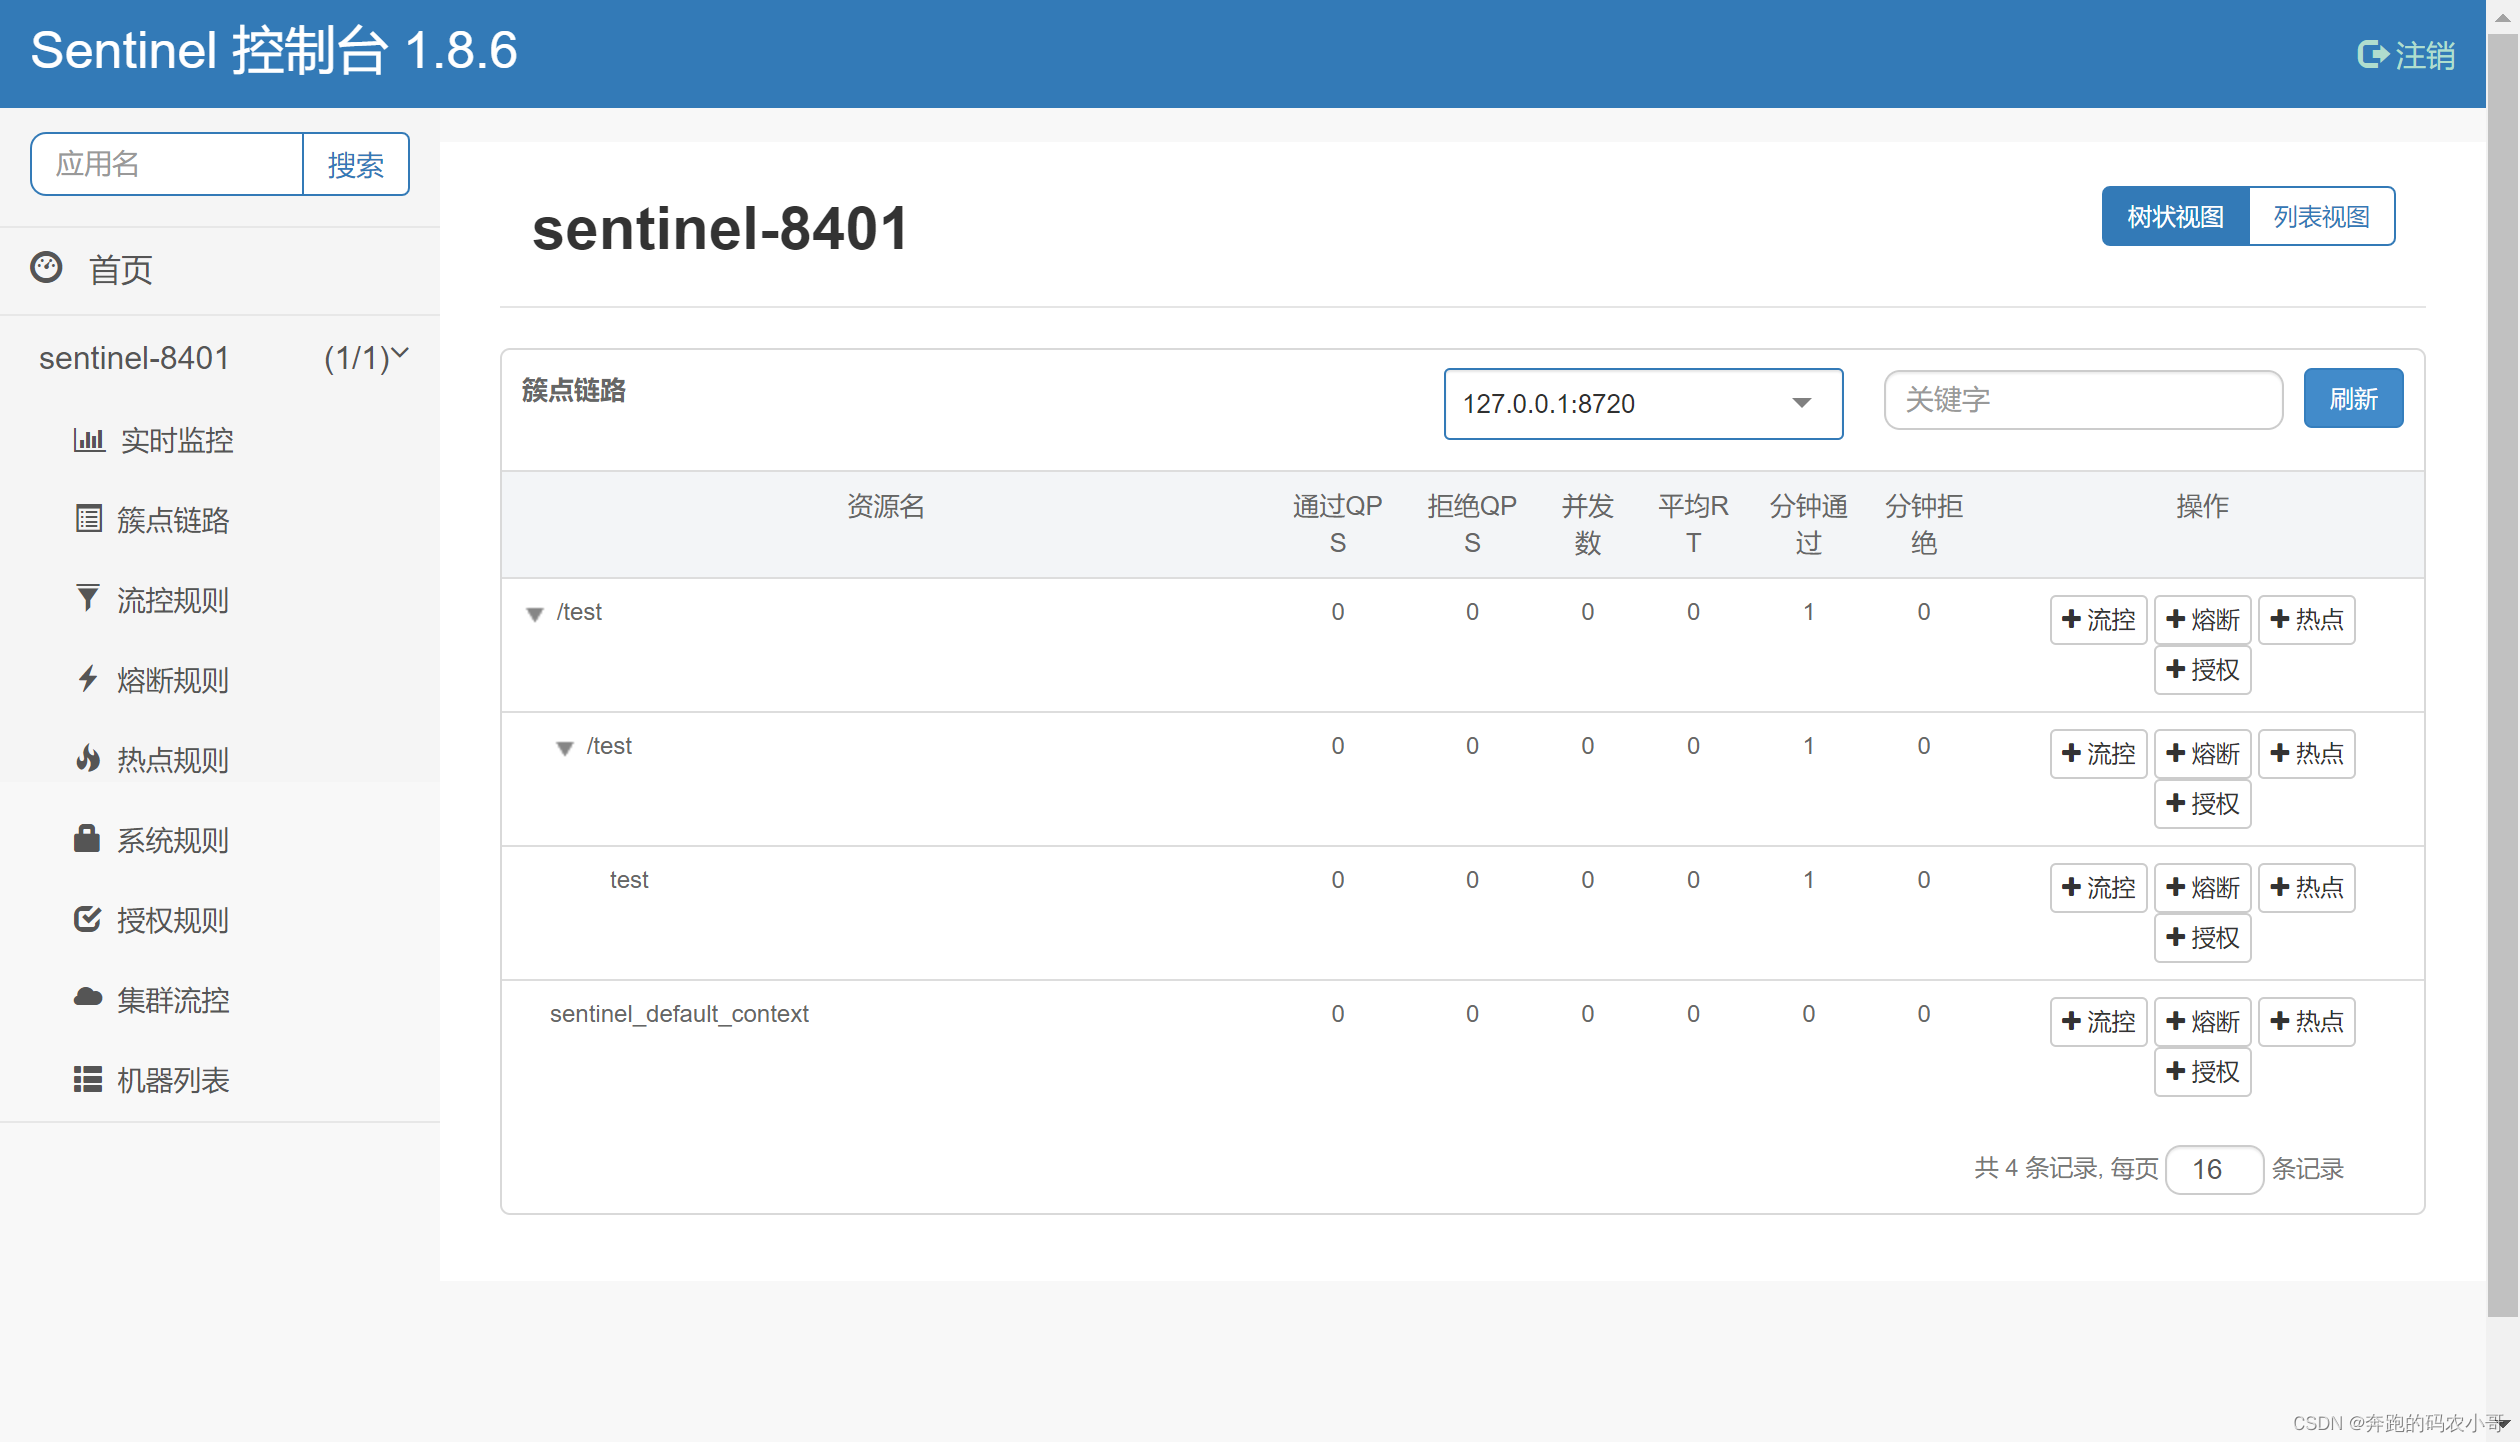Click the page size field showing 16
Viewport: 2520px width, 1442px height.
[2214, 1169]
